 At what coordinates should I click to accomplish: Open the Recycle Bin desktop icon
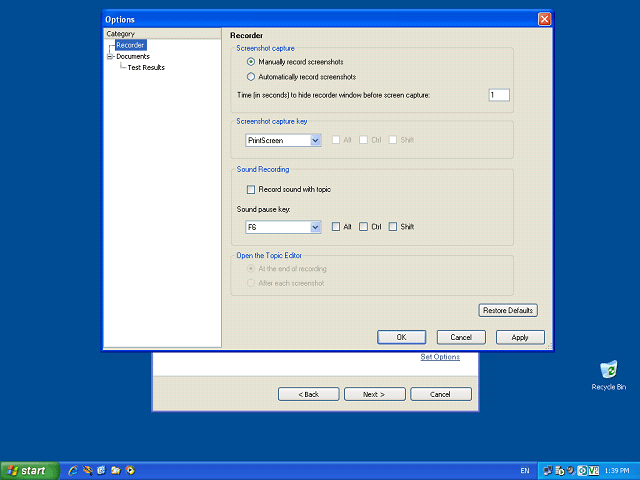(609, 375)
